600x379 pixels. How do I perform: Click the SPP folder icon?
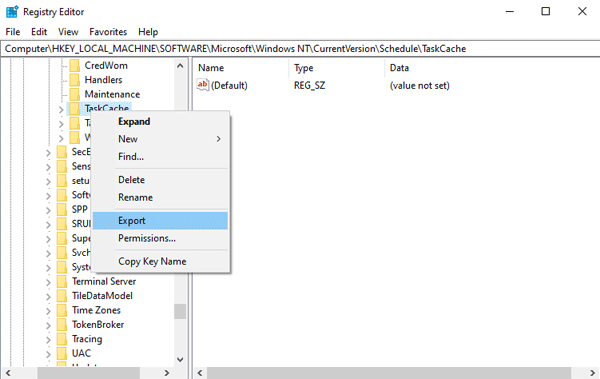pos(62,209)
